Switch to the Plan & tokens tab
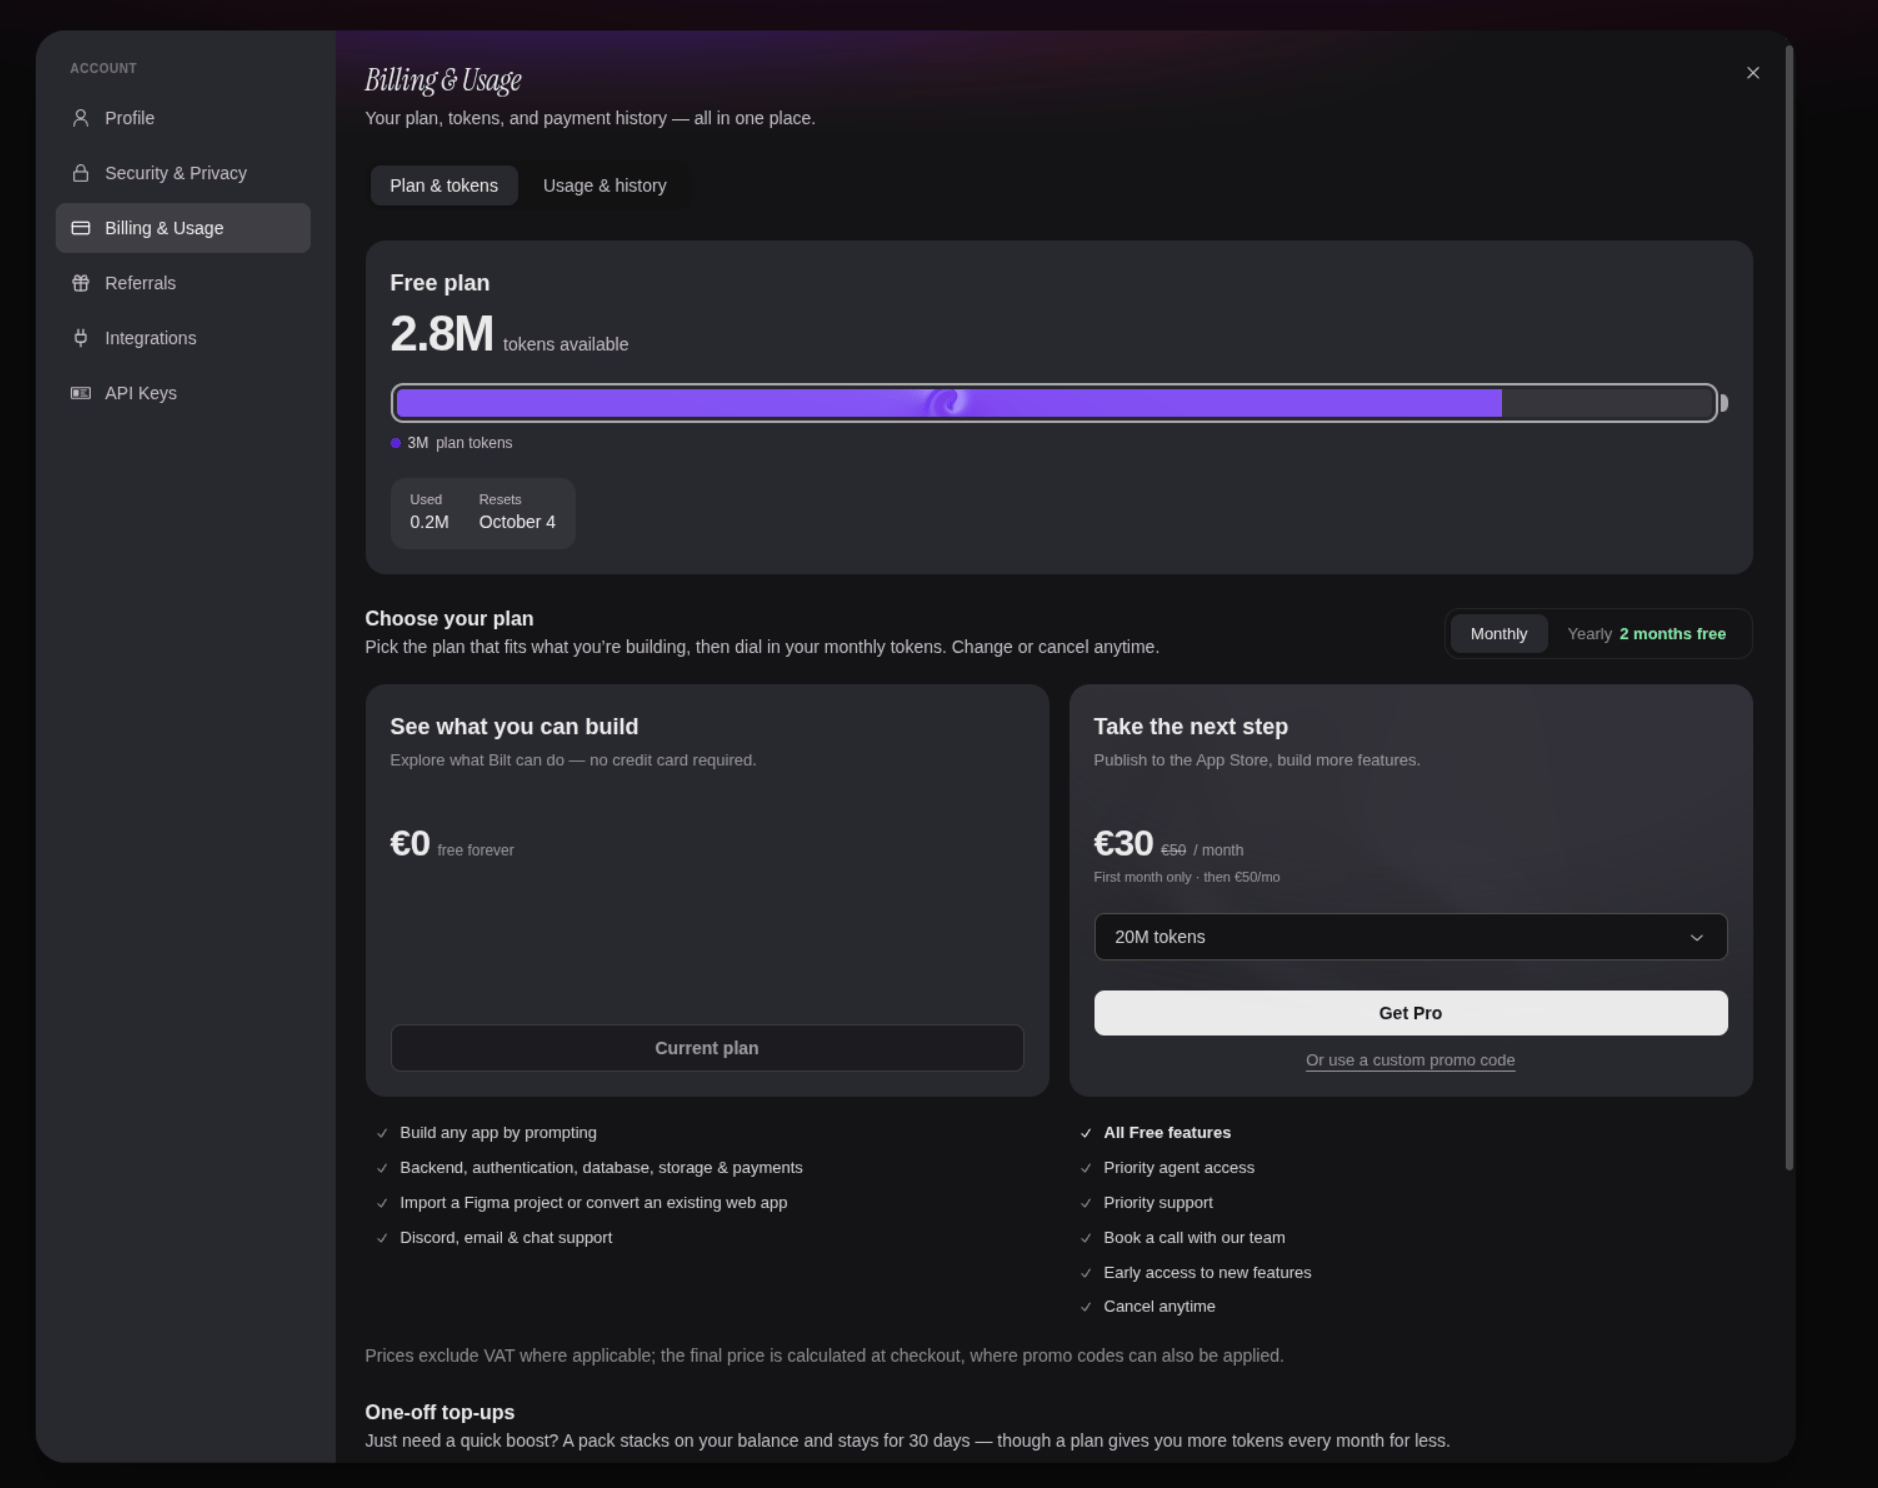This screenshot has height=1488, width=1878. click(444, 186)
